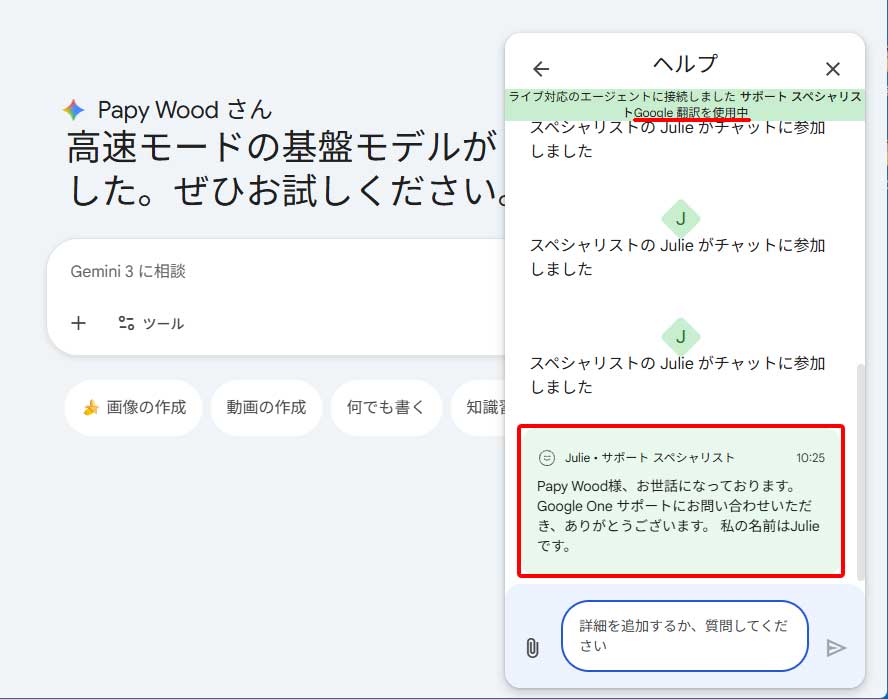Click the plus icon in the Gemini prompt box
This screenshot has width=888, height=699.
pos(79,323)
